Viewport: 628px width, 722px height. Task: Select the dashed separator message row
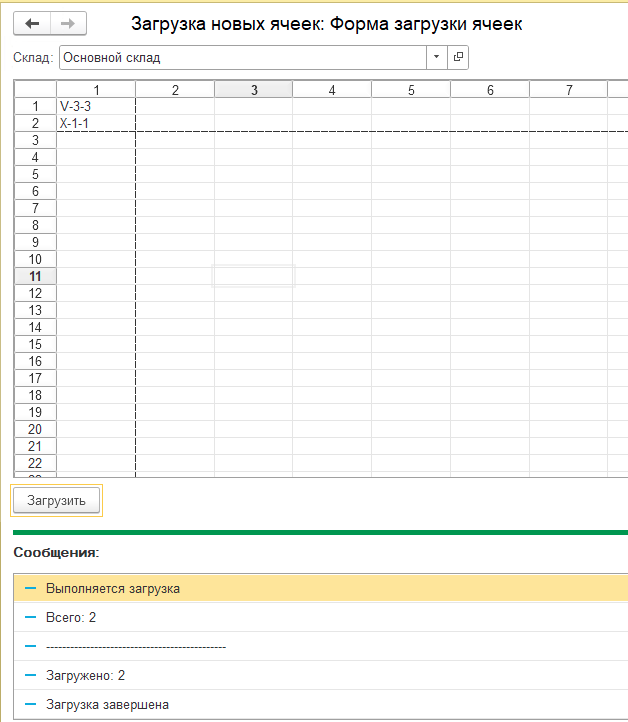tap(321, 646)
